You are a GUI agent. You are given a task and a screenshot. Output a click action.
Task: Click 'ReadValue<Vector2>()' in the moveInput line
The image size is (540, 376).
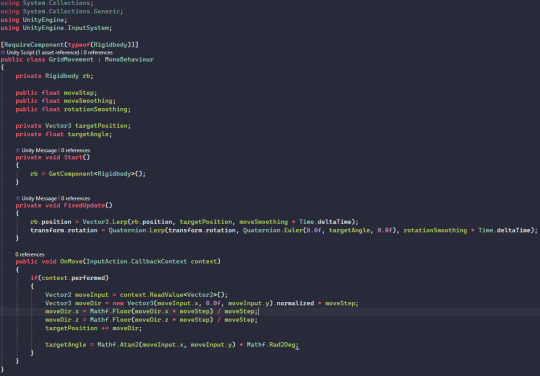187,295
